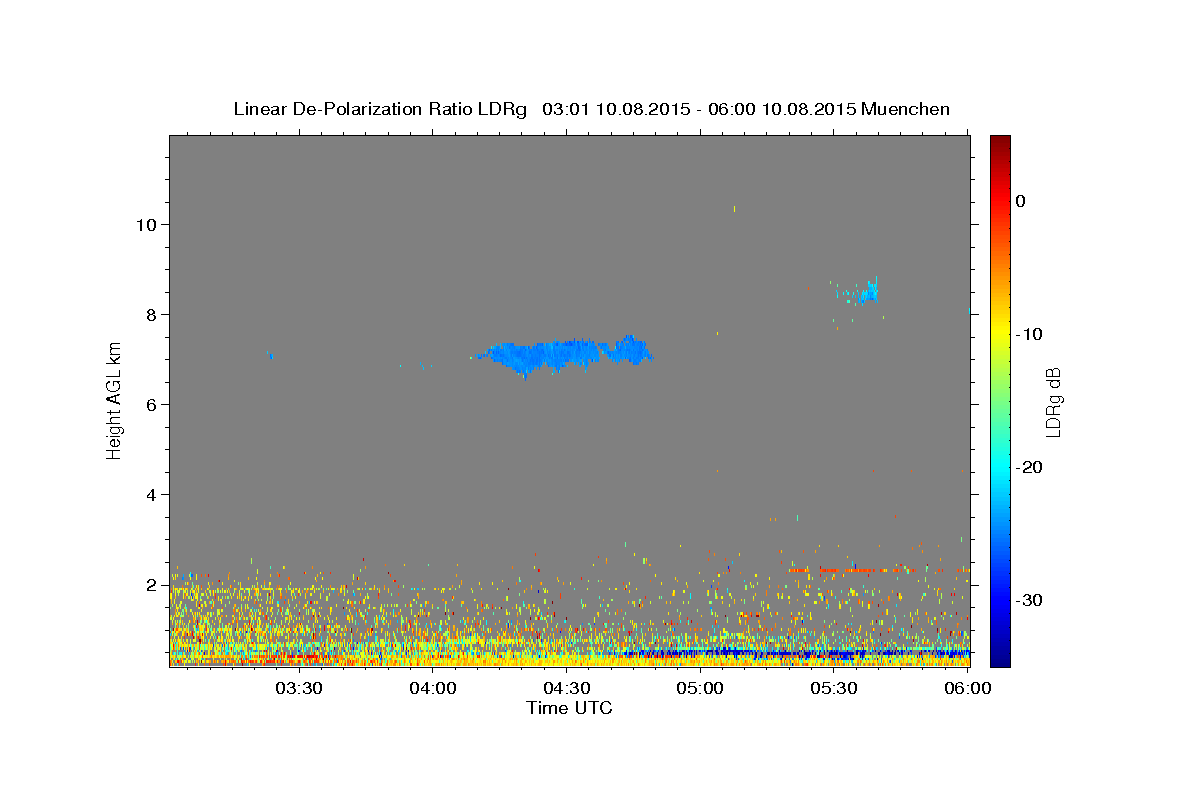Click the colorbar tick label -20
1200x800 pixels.
[1030, 467]
